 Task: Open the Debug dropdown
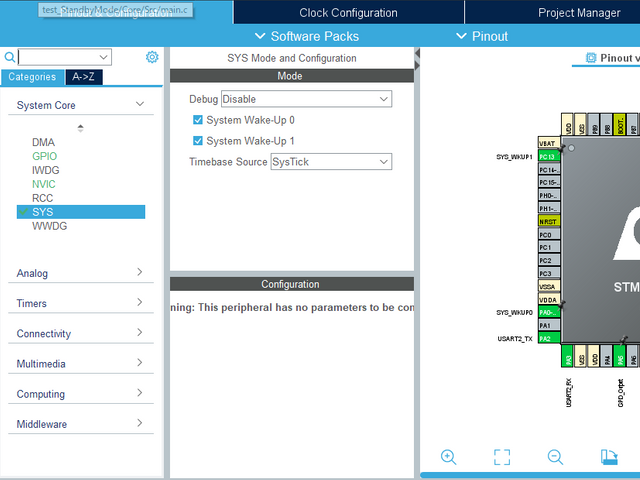click(x=306, y=99)
